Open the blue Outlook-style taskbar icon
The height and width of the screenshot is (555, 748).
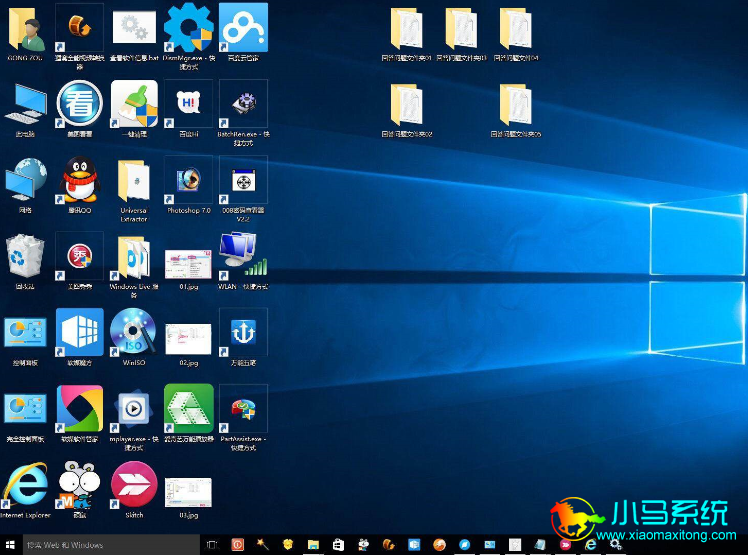click(414, 545)
